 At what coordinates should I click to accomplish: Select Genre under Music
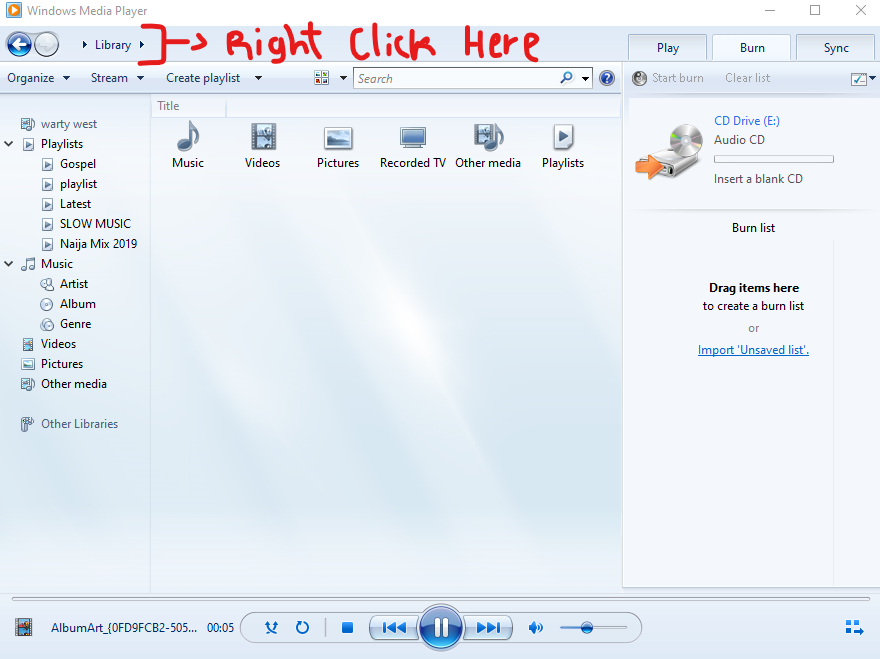[x=75, y=324]
